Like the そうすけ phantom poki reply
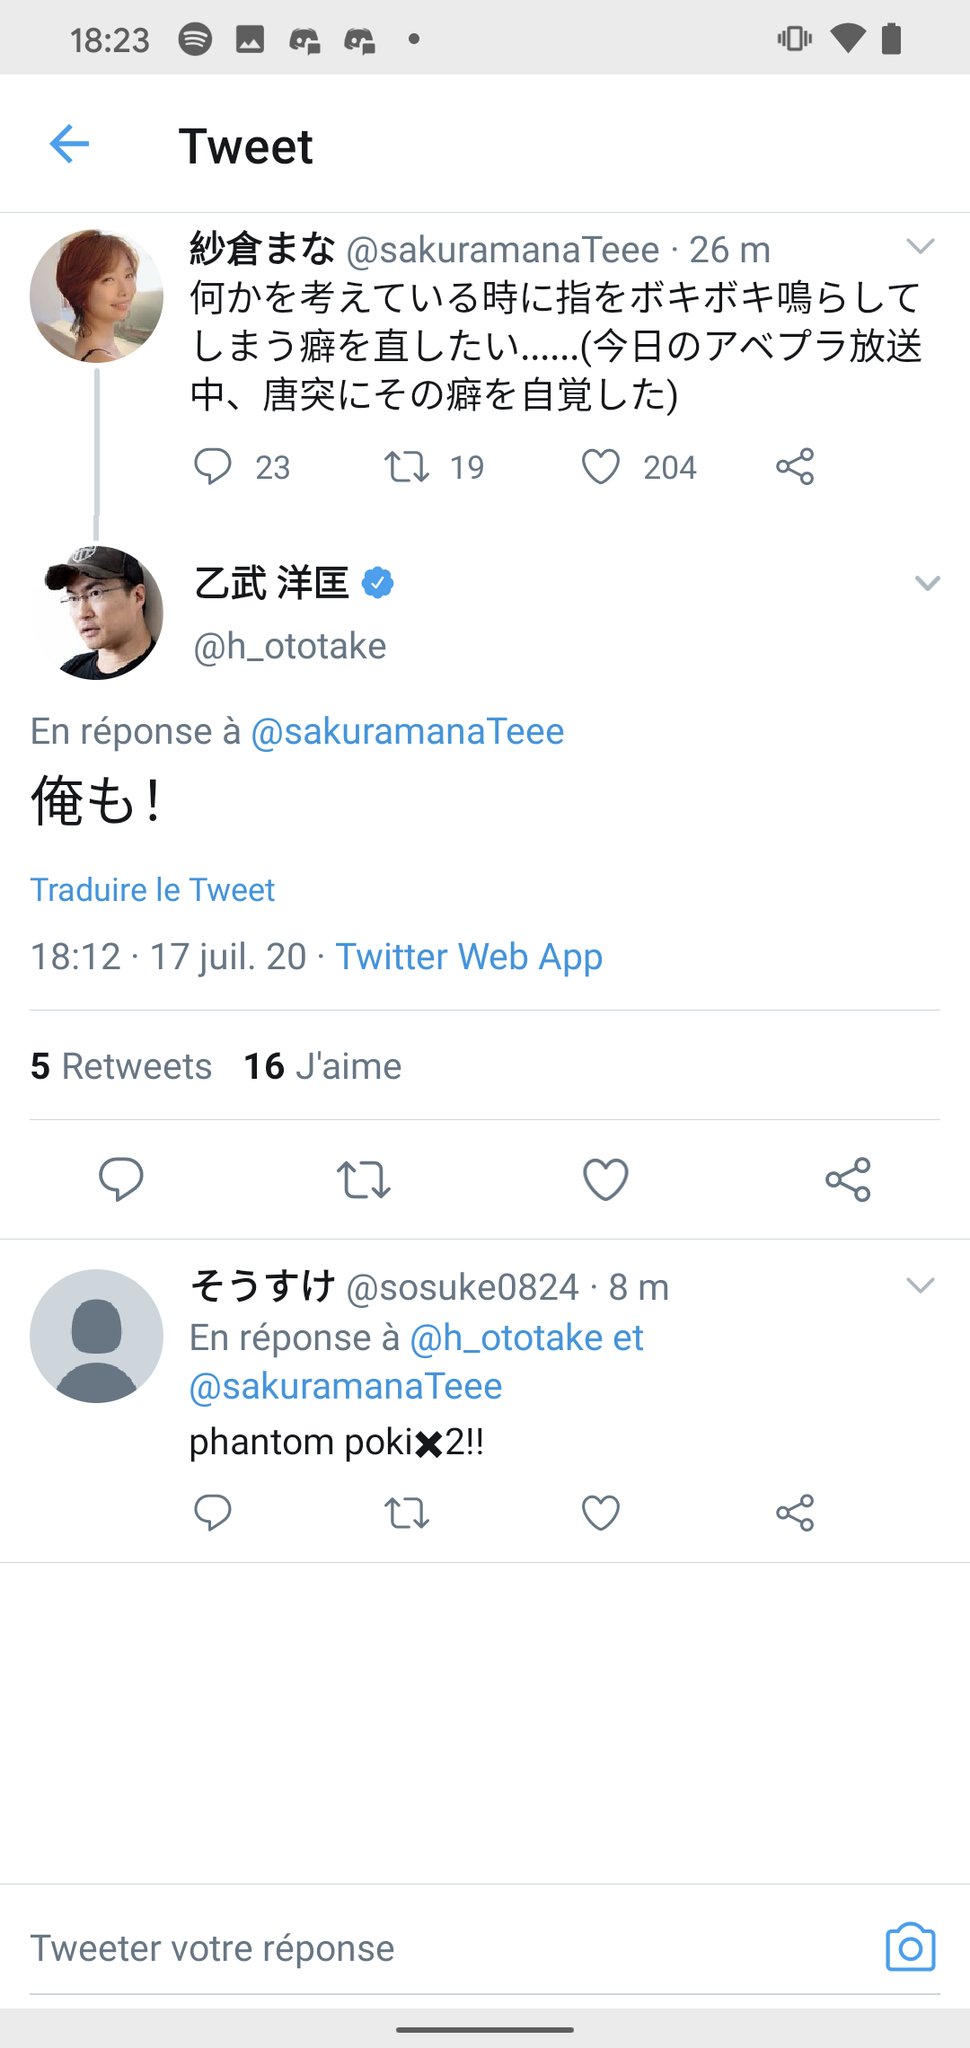This screenshot has width=970, height=2048. 601,1513
